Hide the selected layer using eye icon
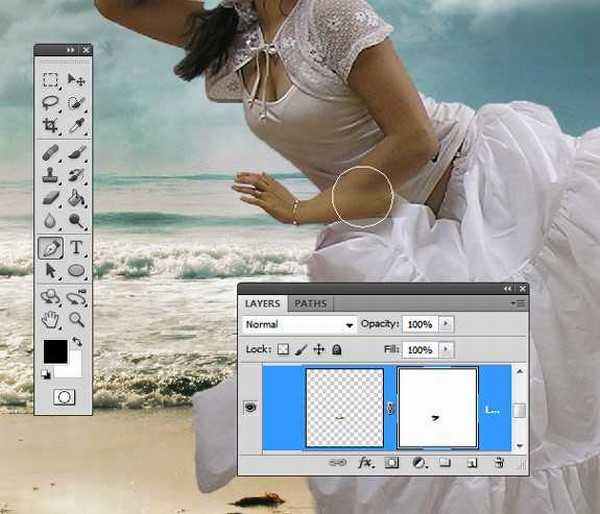The image size is (600, 514). tap(250, 408)
